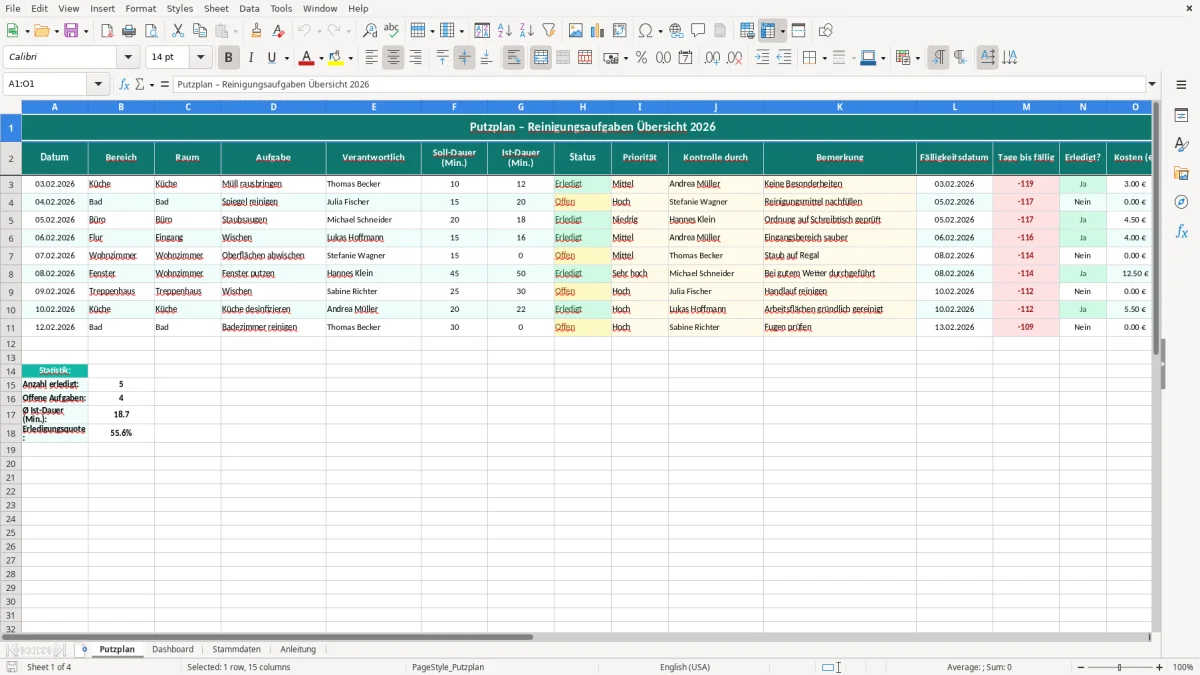Expand the Font Color dropdown arrow

pyautogui.click(x=320, y=58)
